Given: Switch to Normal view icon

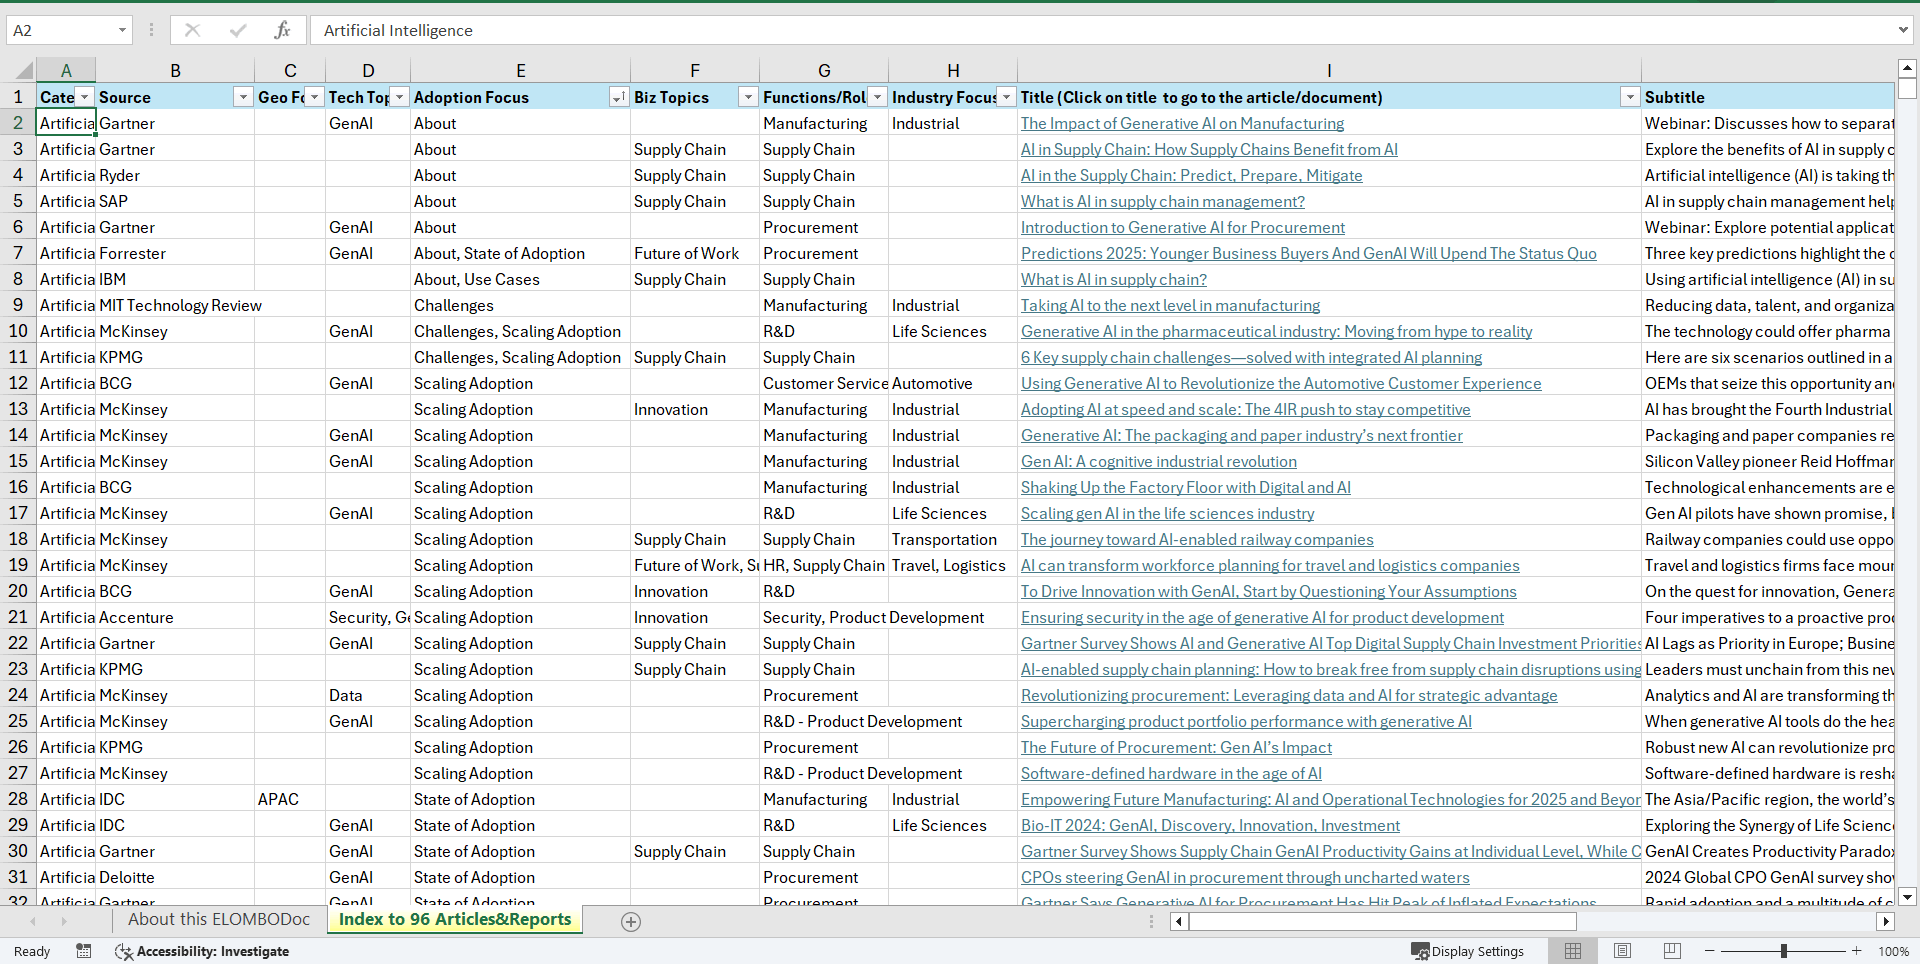Looking at the screenshot, I should coord(1572,951).
